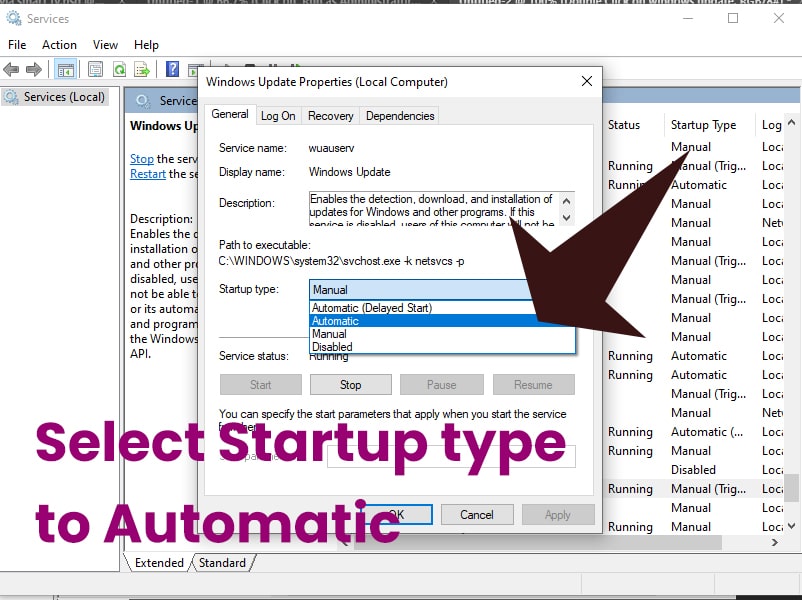
Task: Click the blue Help question mark icon
Action: (x=172, y=70)
